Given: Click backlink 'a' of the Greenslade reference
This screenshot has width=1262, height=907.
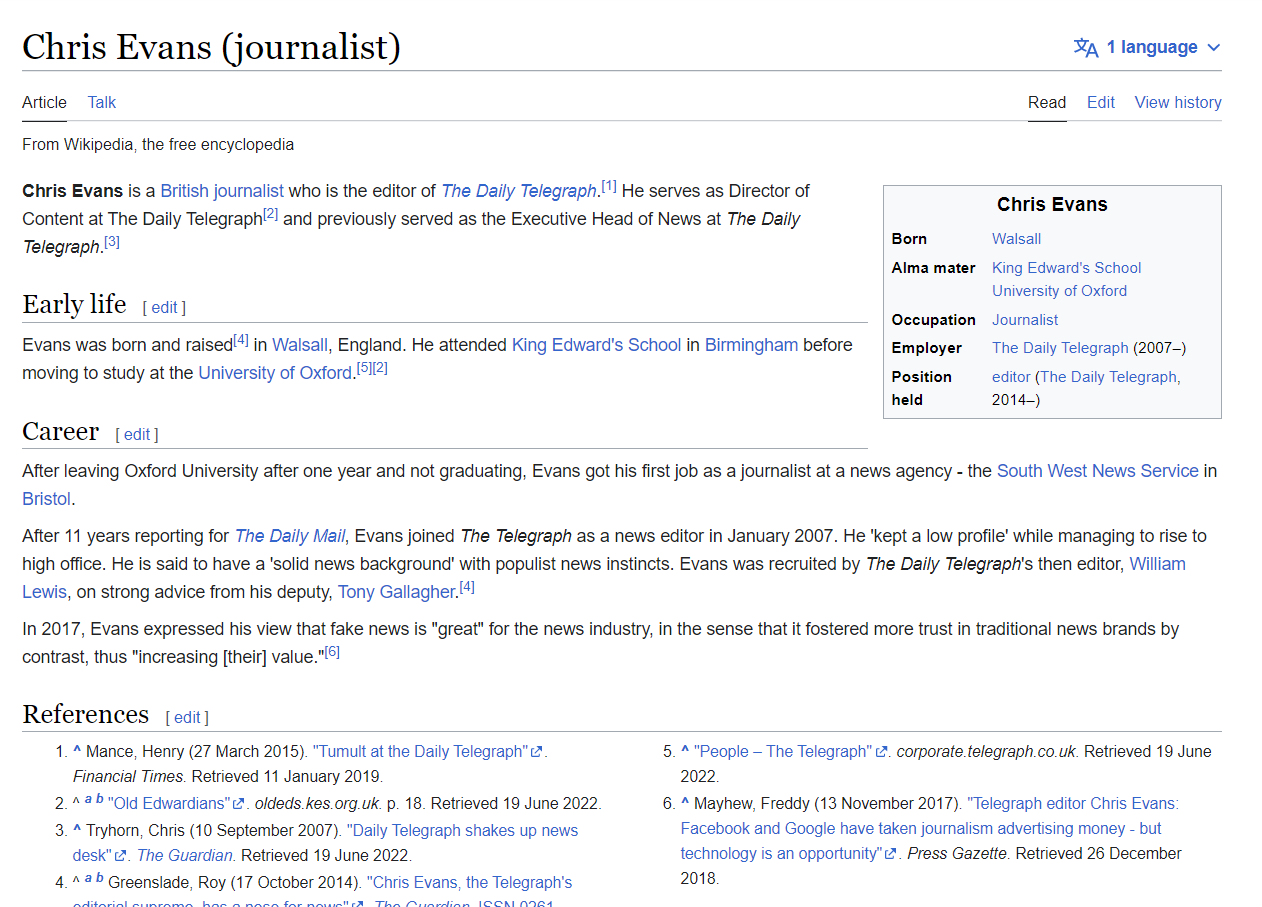Looking at the screenshot, I should click(88, 878).
